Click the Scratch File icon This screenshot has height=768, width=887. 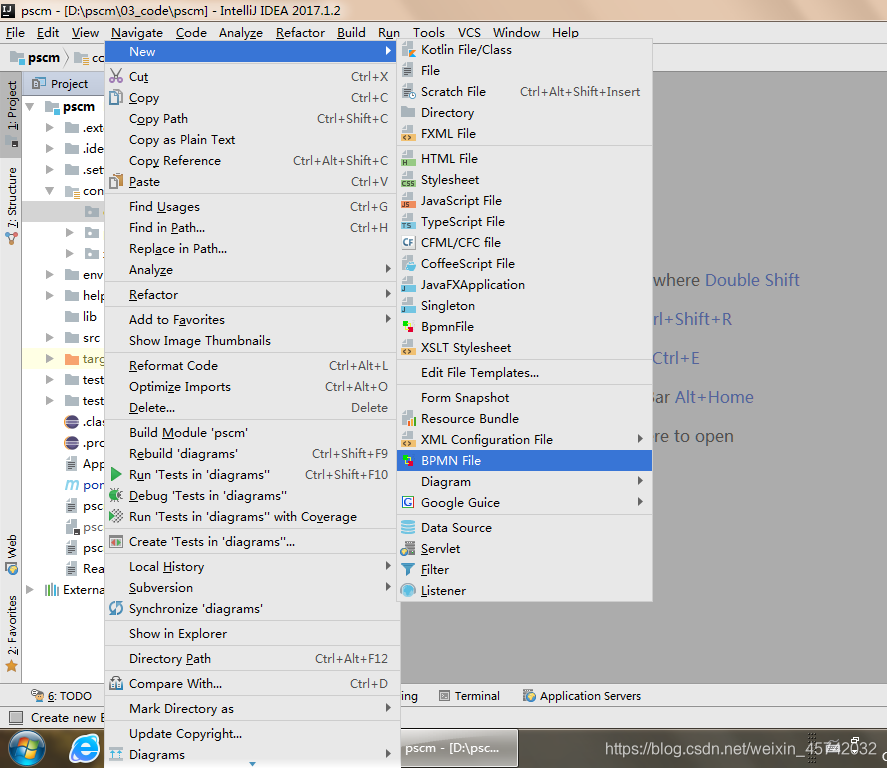[x=408, y=92]
